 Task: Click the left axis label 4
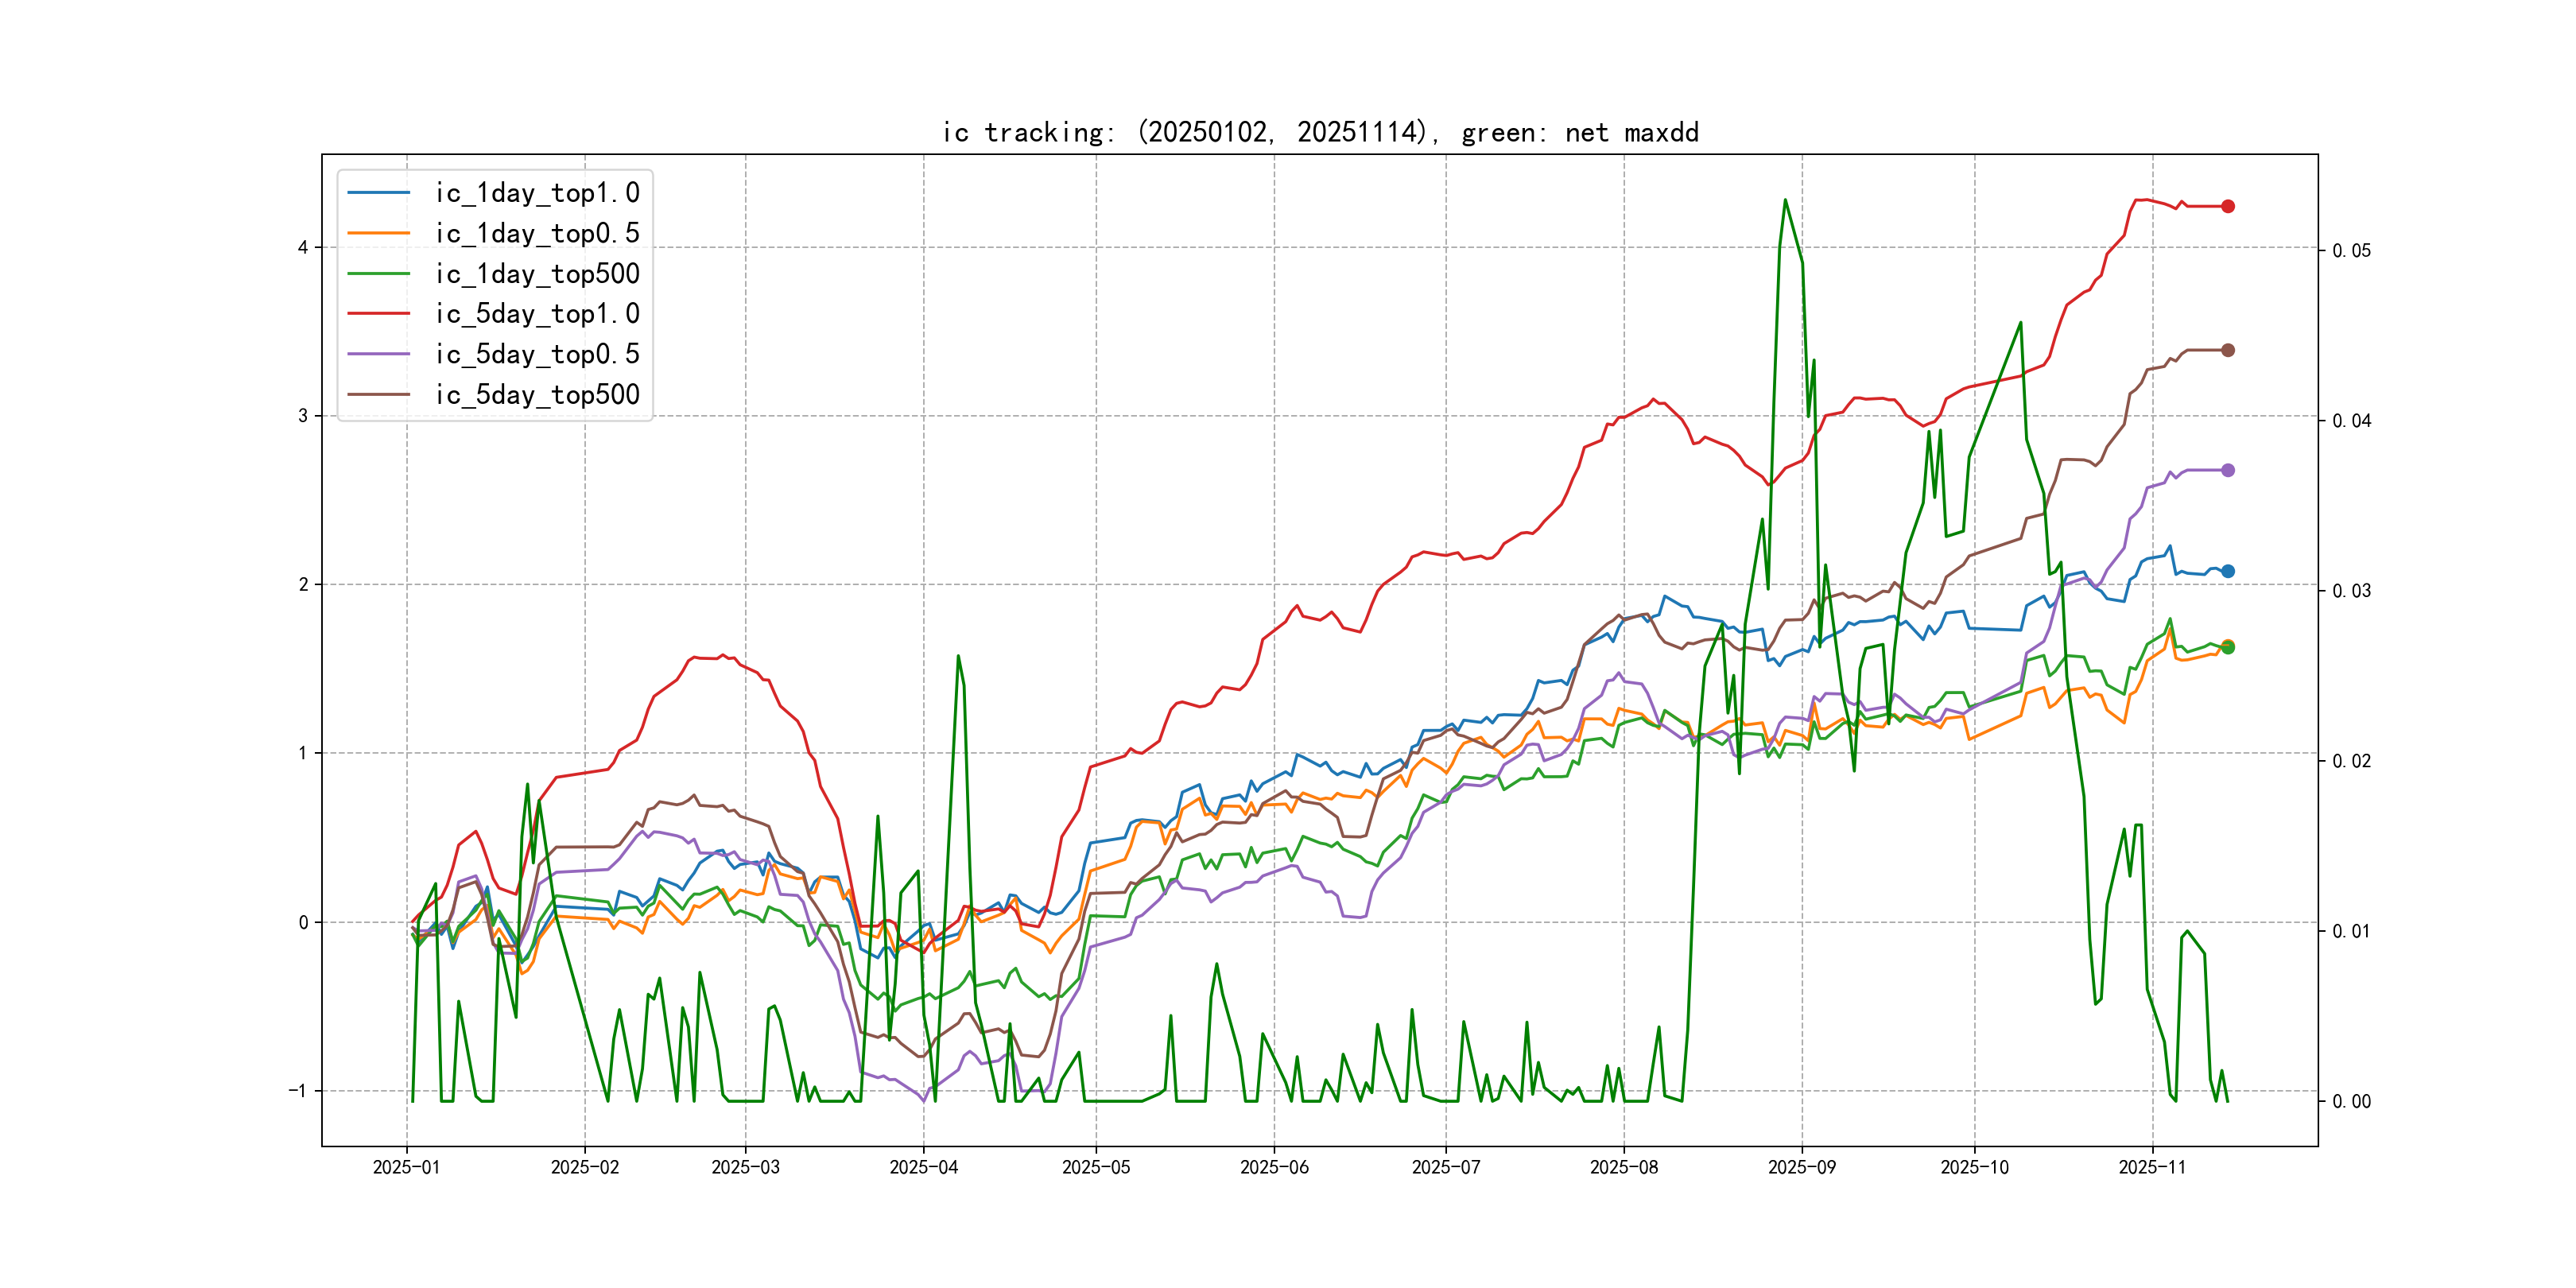click(303, 247)
